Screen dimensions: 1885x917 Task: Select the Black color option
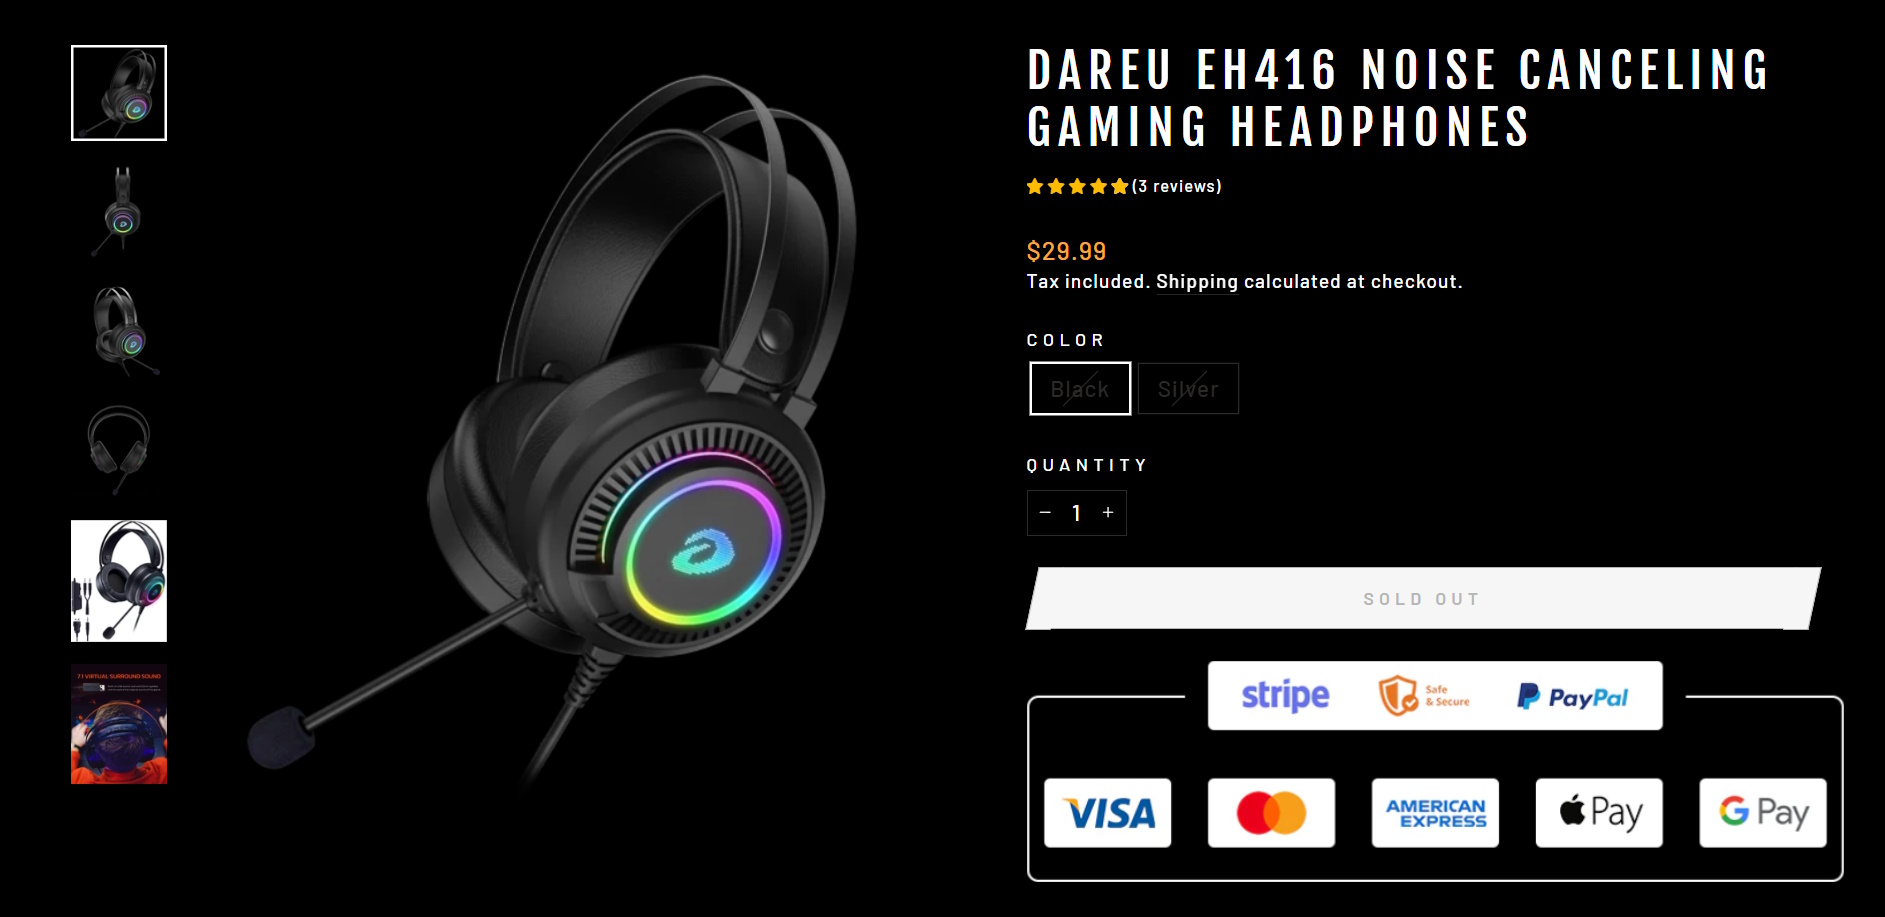pyautogui.click(x=1080, y=389)
